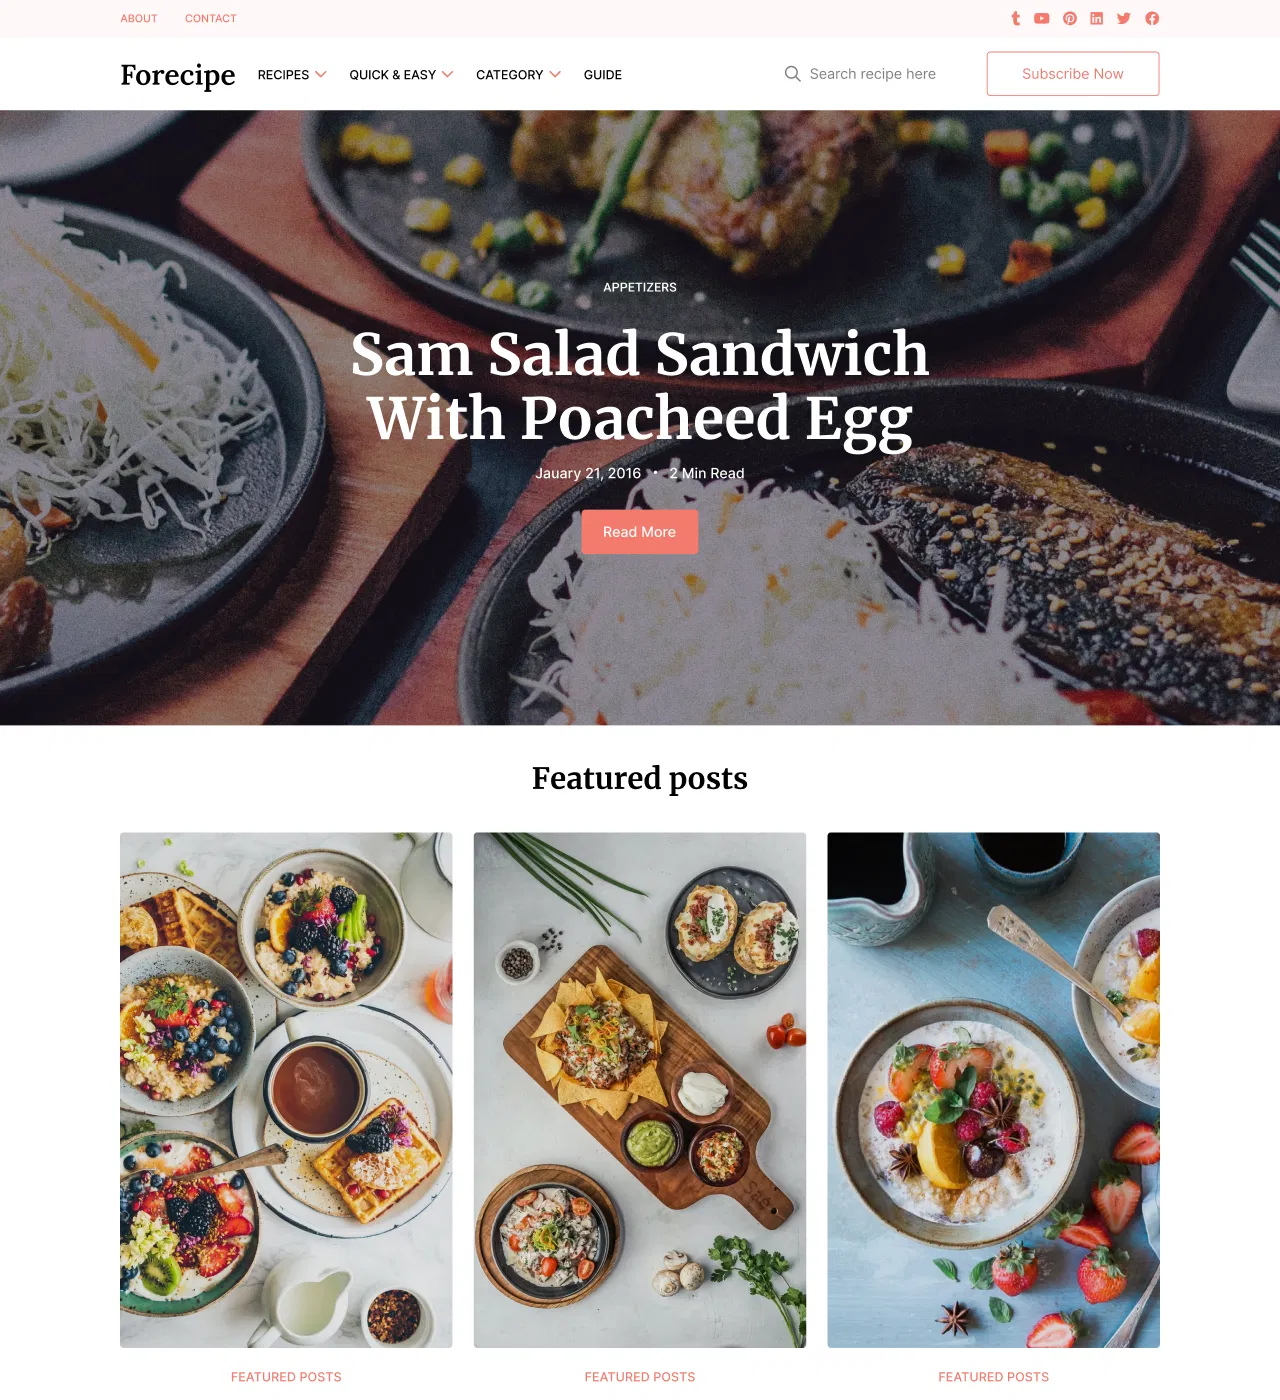
Task: Open the Sam Salad Sandwich headline
Action: pyautogui.click(x=640, y=386)
